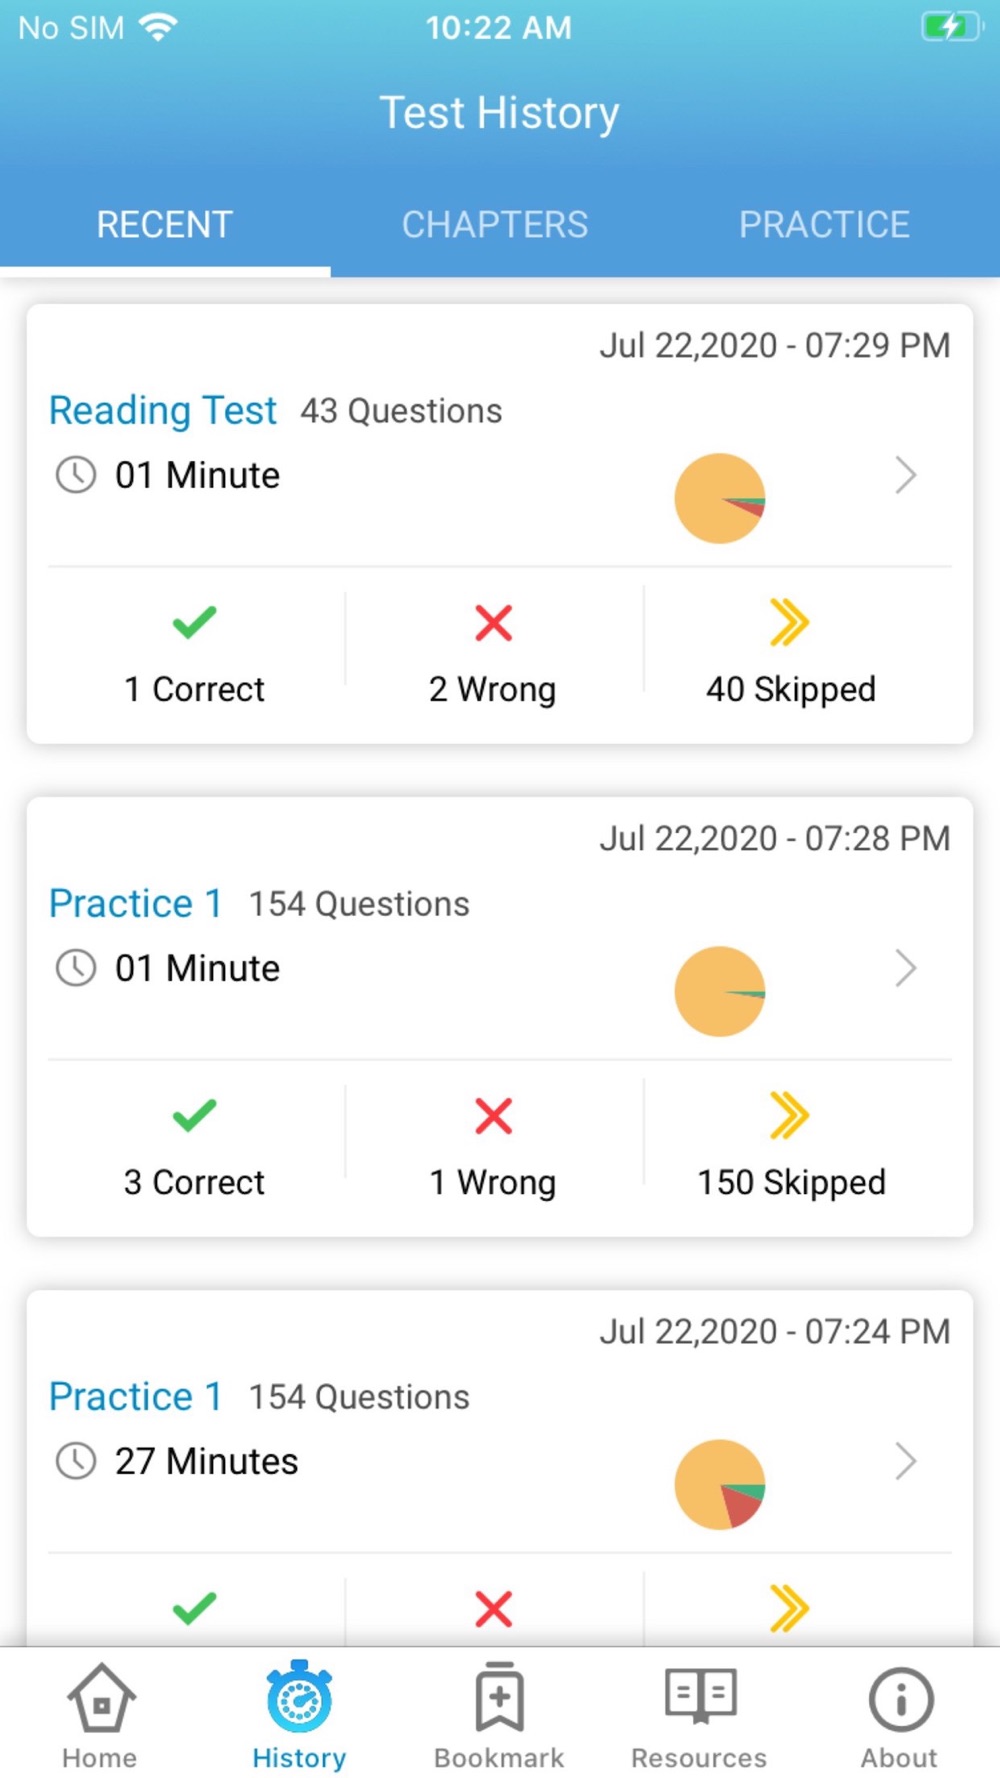
Task: Open the Home tab icon
Action: (100, 1697)
